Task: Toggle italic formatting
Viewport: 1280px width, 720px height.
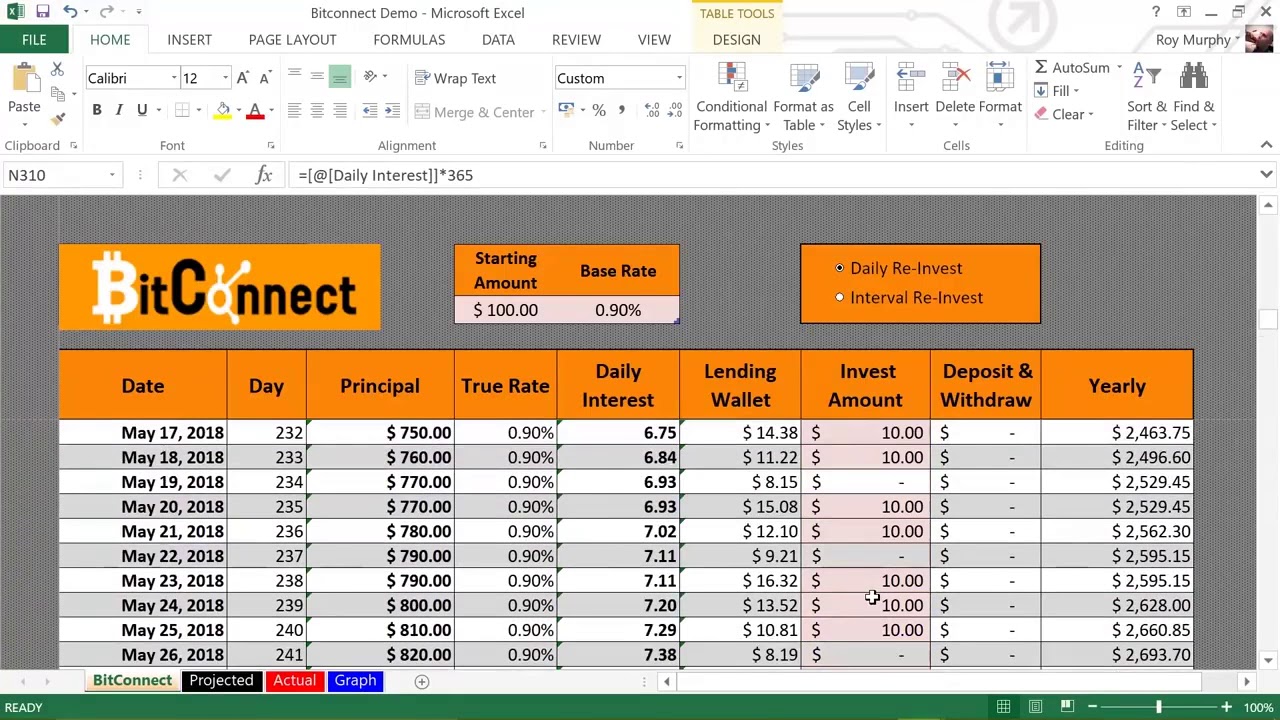Action: coord(119,110)
